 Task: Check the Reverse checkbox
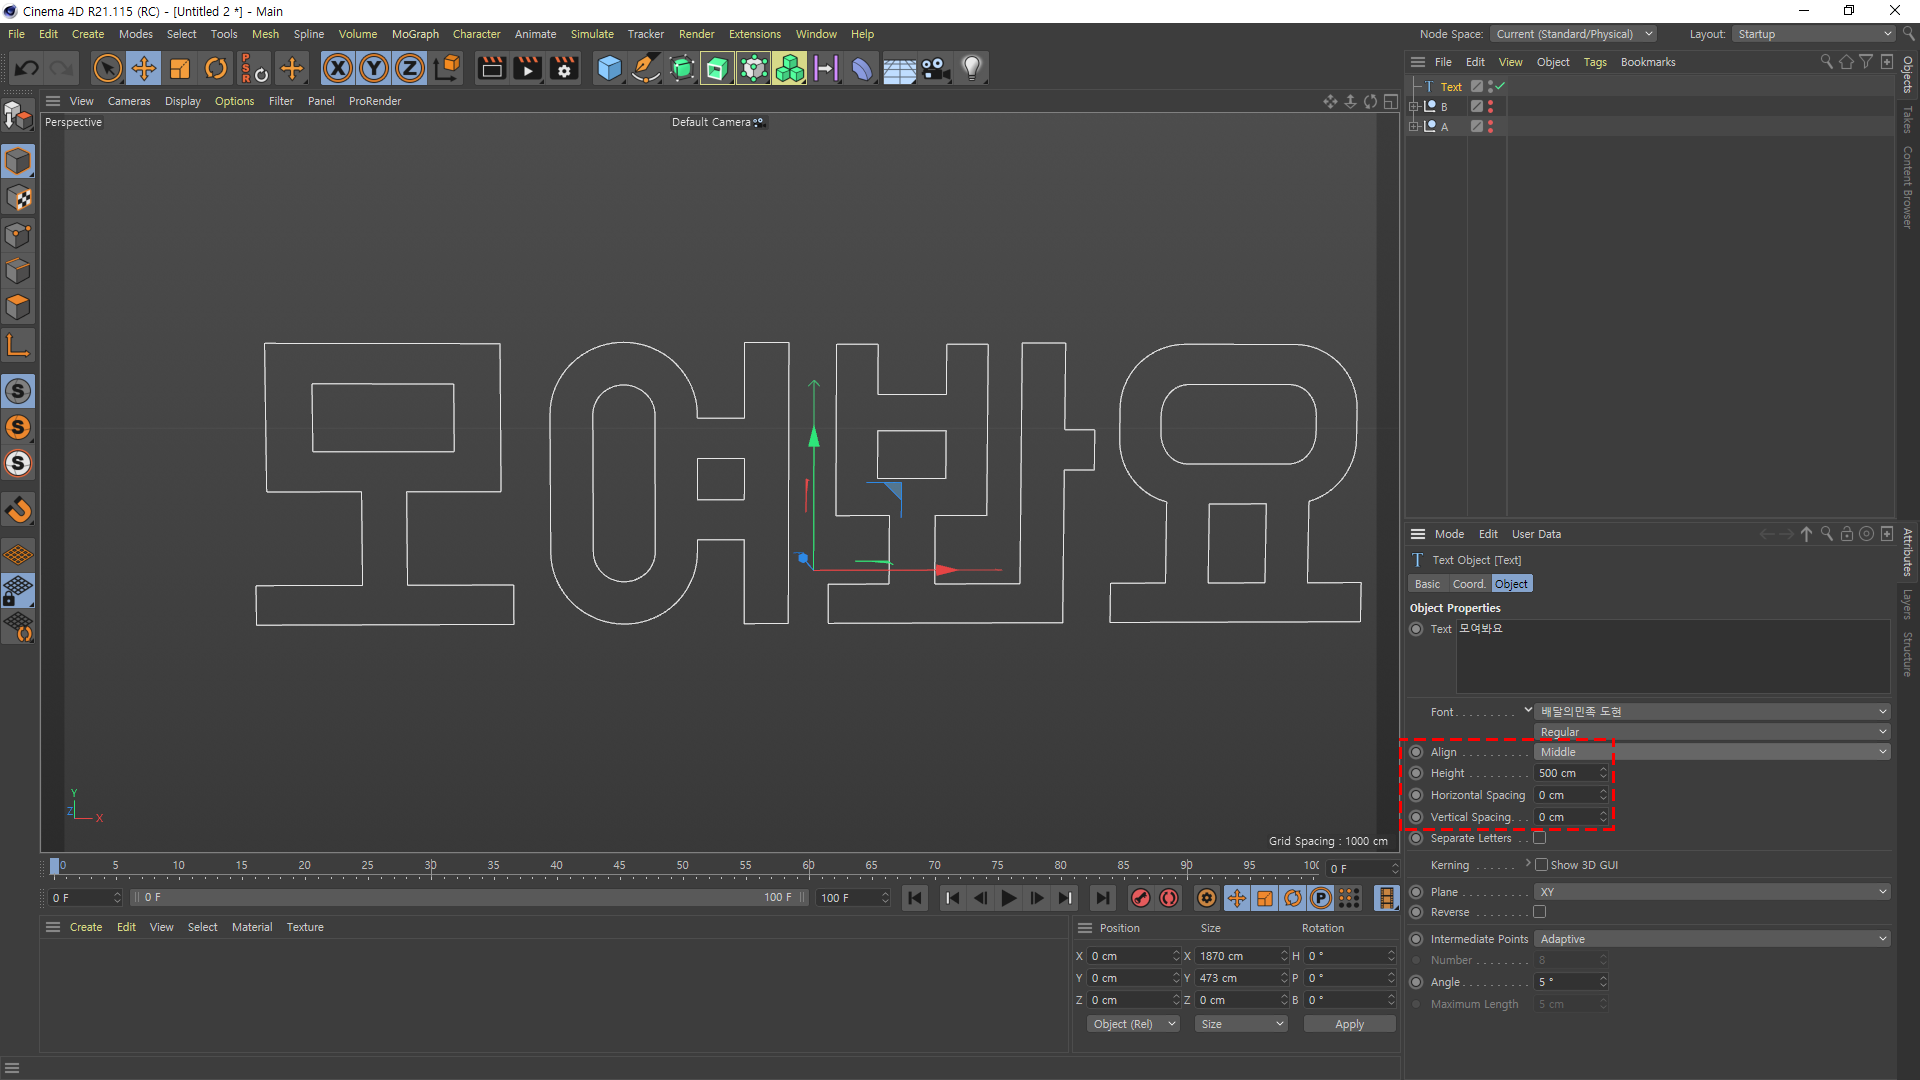click(1540, 912)
